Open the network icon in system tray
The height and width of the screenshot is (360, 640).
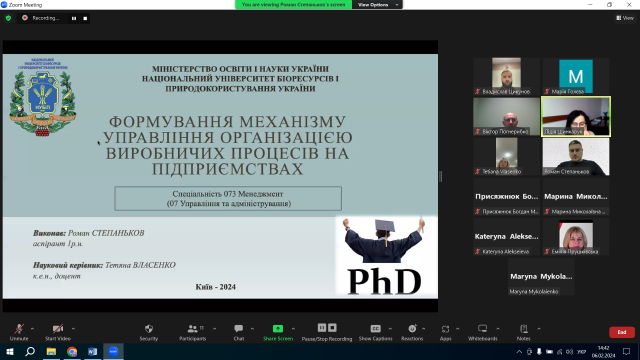(559, 351)
